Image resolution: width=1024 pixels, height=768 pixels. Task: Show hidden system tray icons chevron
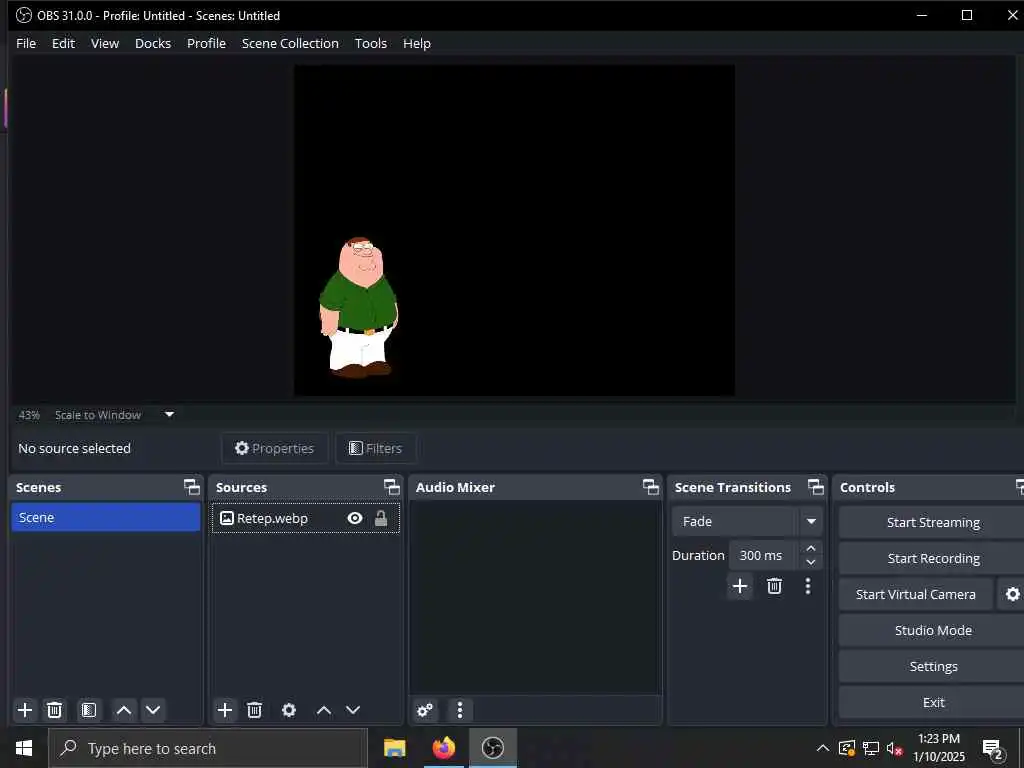[823, 748]
